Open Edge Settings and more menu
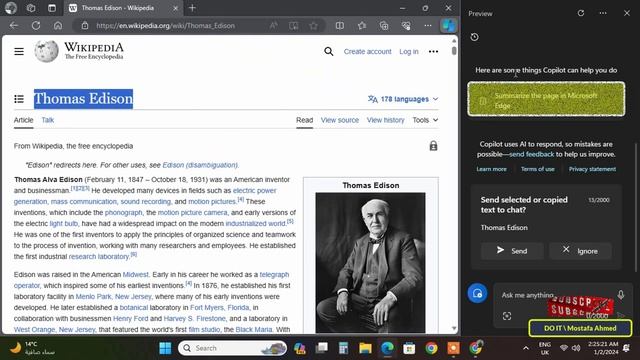The width and height of the screenshot is (640, 360). pos(427,26)
